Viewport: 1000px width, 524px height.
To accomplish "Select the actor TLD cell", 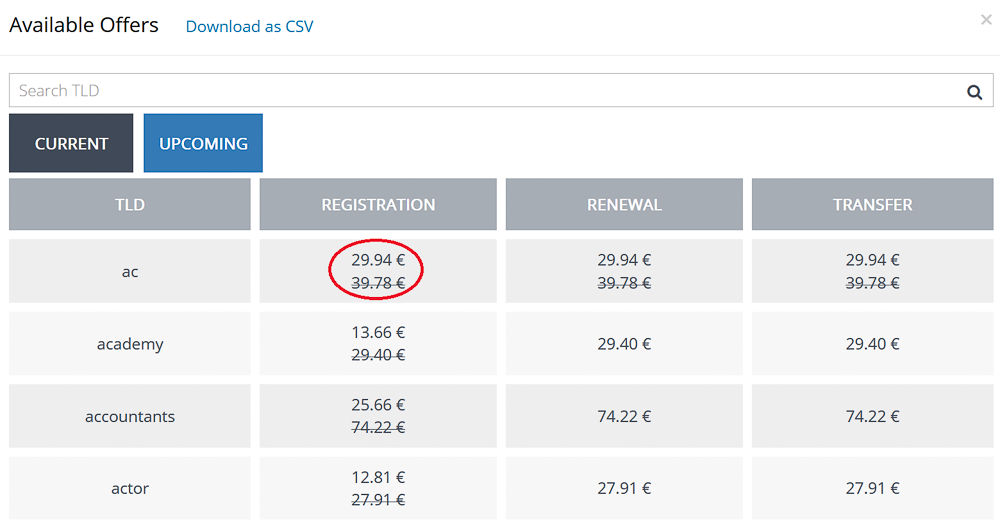I will click(x=129, y=488).
